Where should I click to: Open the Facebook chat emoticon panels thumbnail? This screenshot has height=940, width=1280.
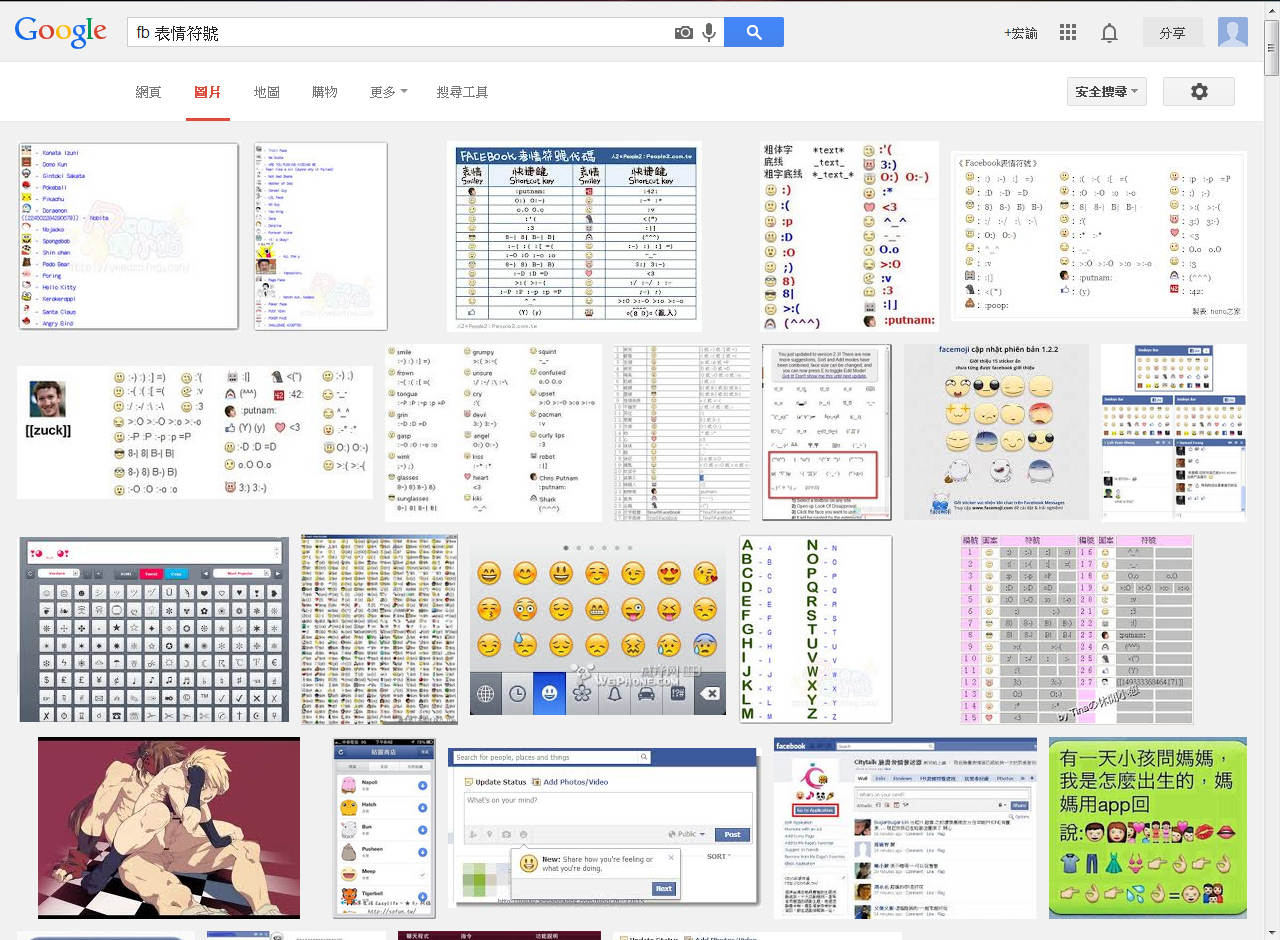click(x=1174, y=433)
